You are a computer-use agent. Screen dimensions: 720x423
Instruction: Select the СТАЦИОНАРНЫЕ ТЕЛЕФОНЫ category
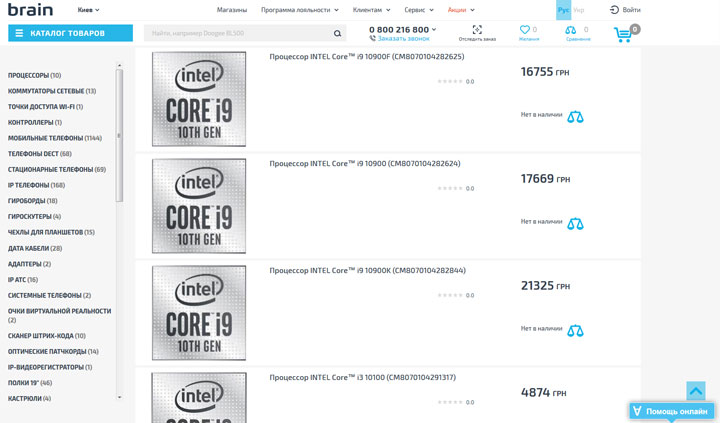(x=57, y=169)
